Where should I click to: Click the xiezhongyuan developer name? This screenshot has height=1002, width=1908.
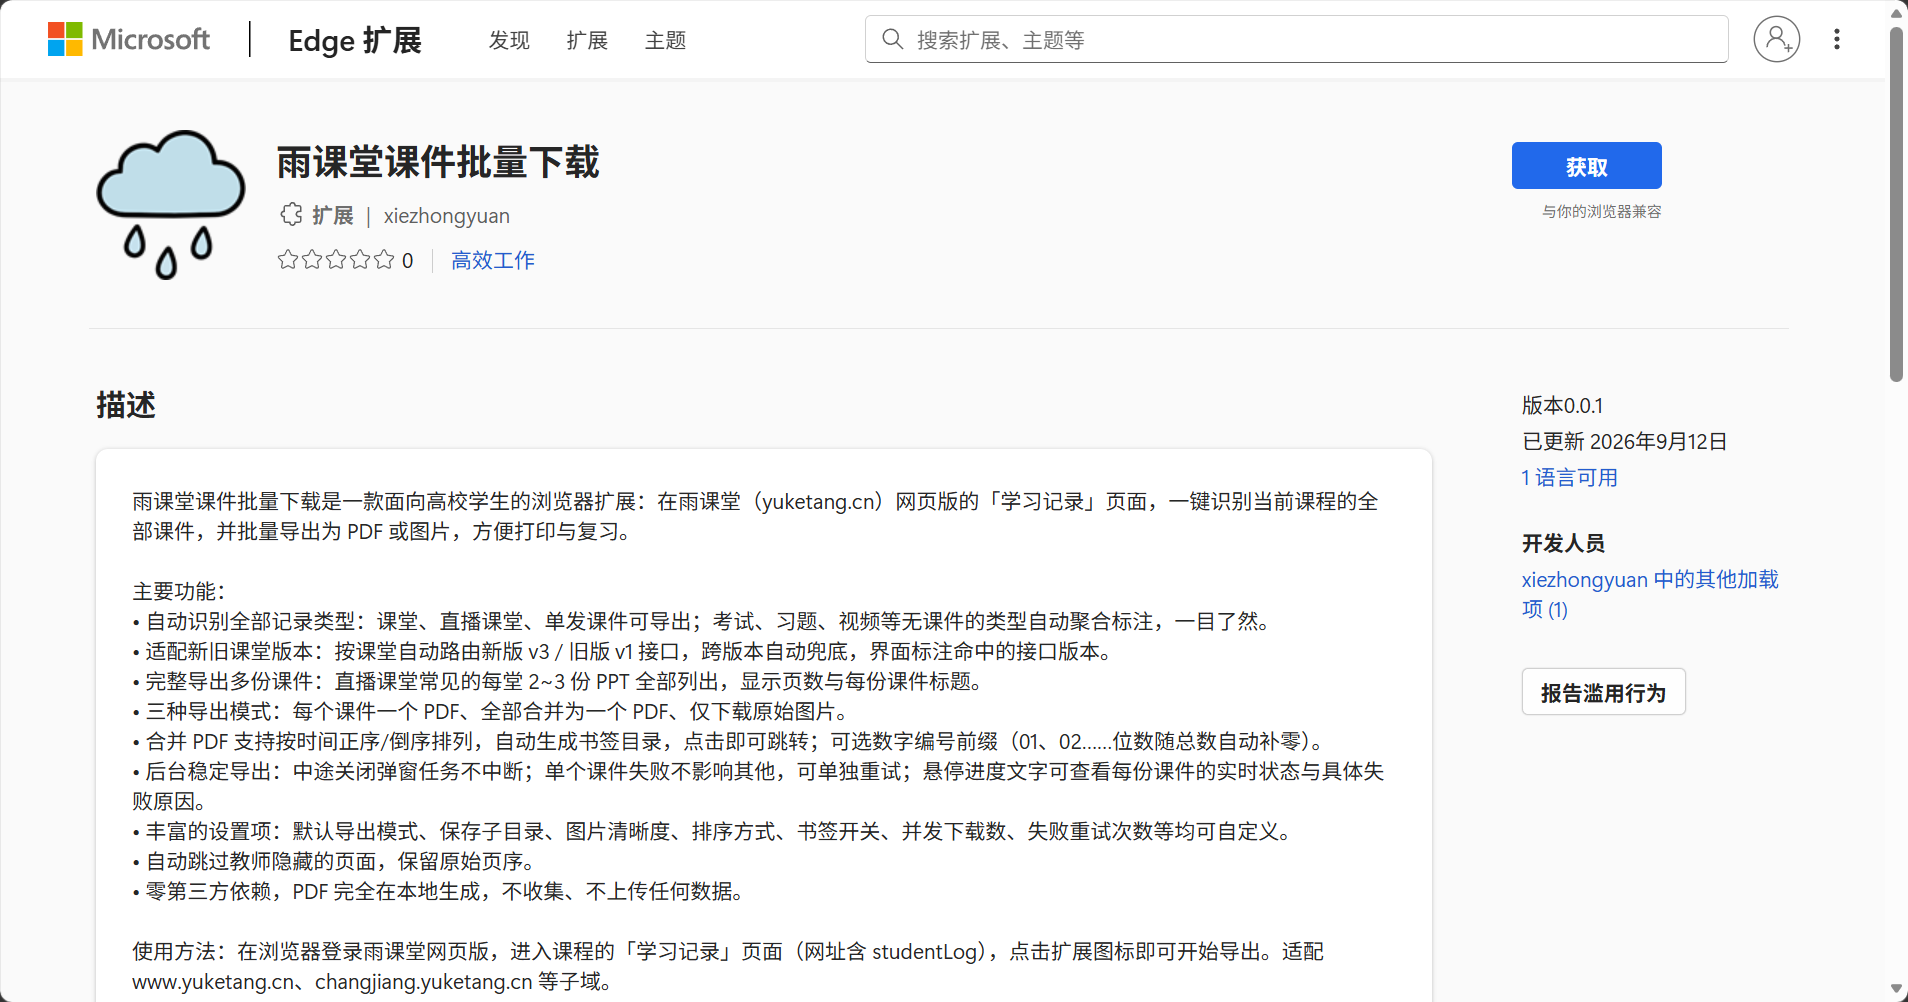point(446,216)
